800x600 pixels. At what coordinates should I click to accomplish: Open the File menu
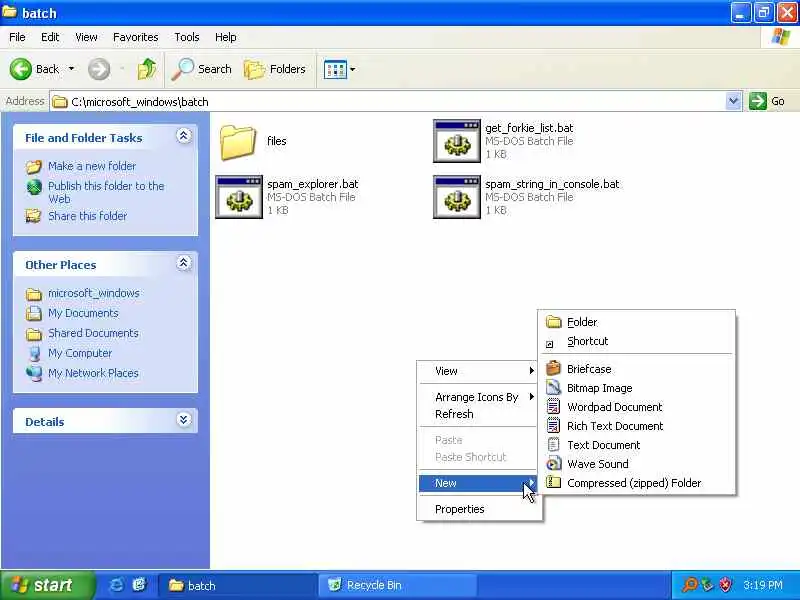17,37
